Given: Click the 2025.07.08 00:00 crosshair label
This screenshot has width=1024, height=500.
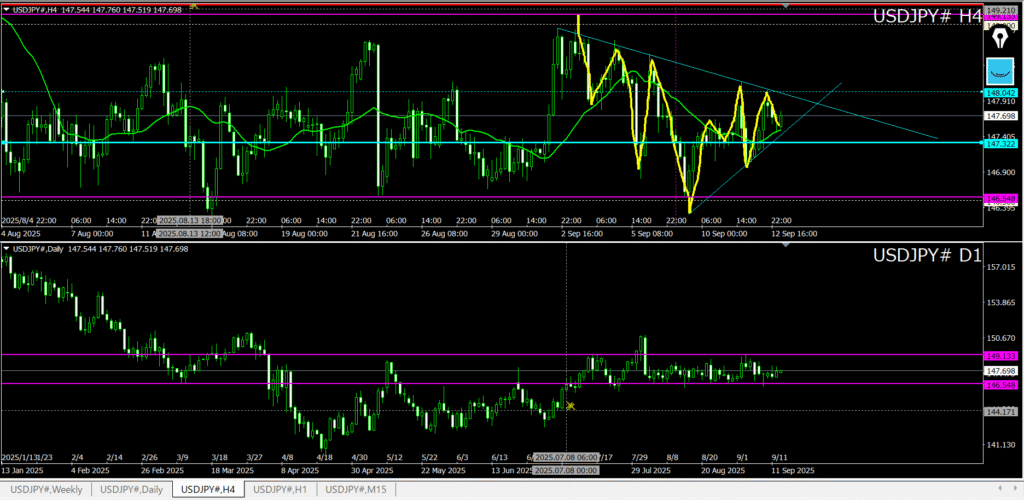Looking at the screenshot, I should [x=566, y=470].
